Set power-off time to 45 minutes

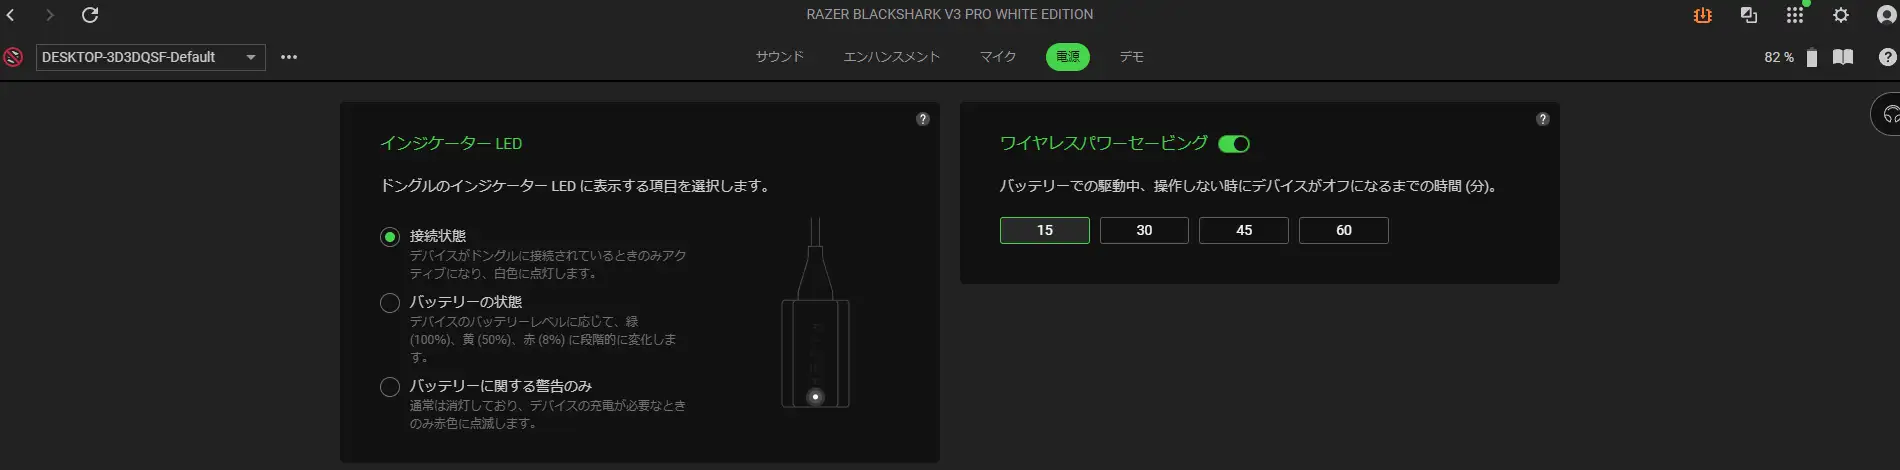[x=1244, y=230]
